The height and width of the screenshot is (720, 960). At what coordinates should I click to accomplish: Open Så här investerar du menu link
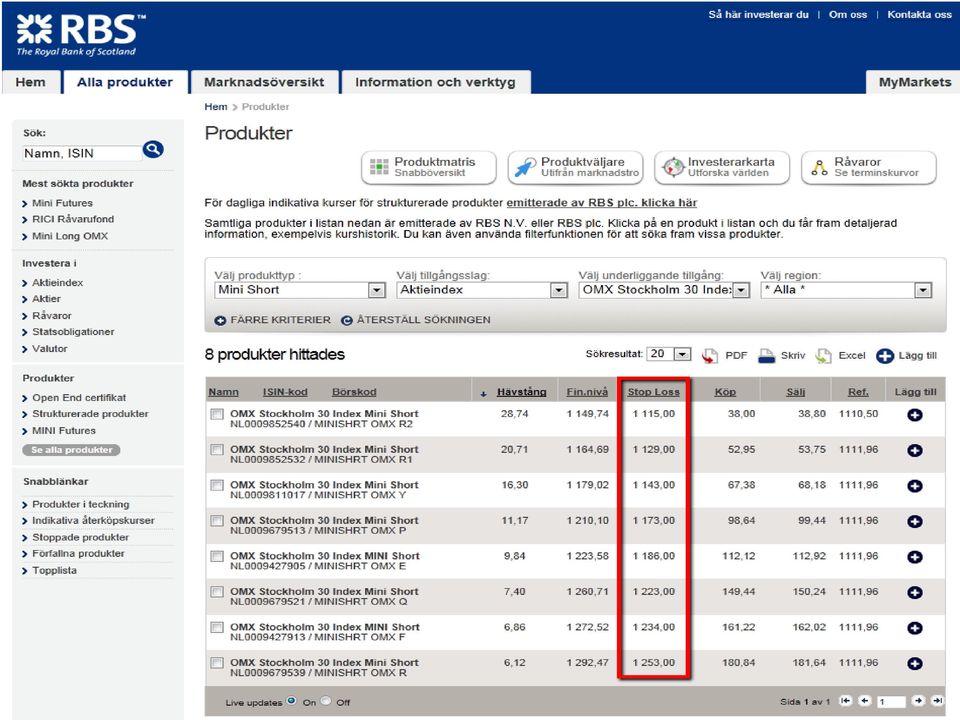(759, 15)
